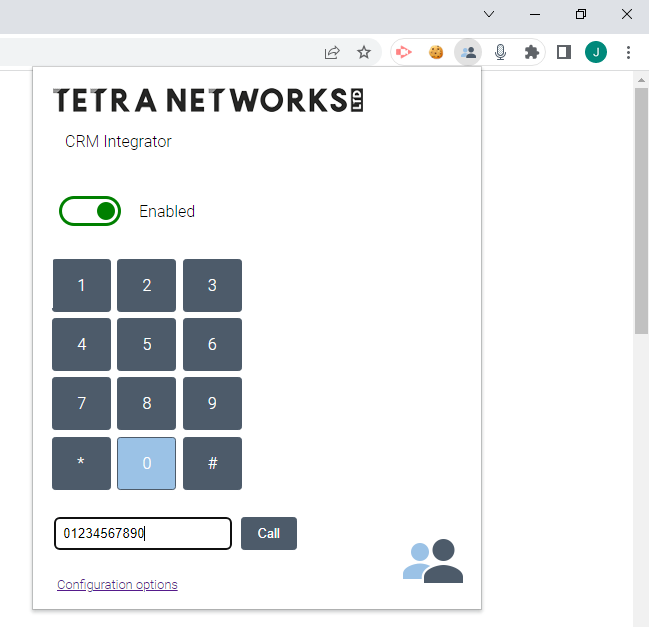The image size is (649, 627).
Task: Click the phone number input field
Action: coord(143,533)
